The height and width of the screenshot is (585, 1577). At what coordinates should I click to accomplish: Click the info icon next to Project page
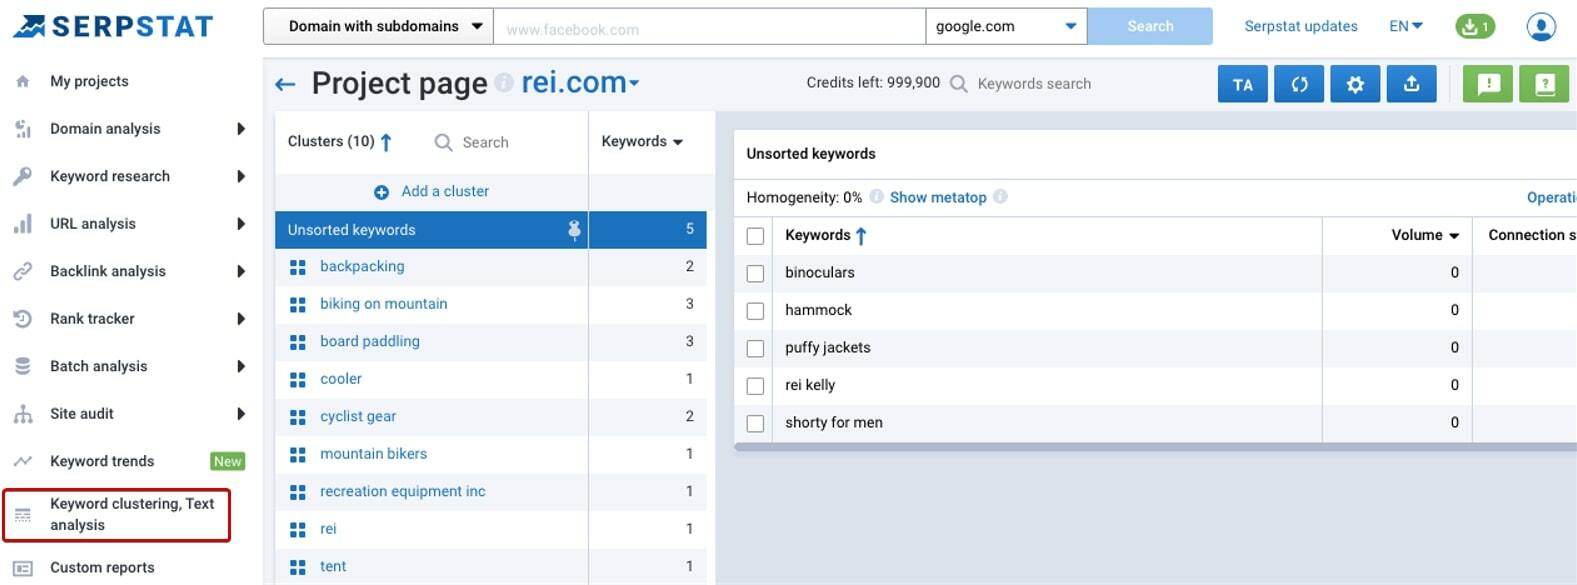click(504, 83)
